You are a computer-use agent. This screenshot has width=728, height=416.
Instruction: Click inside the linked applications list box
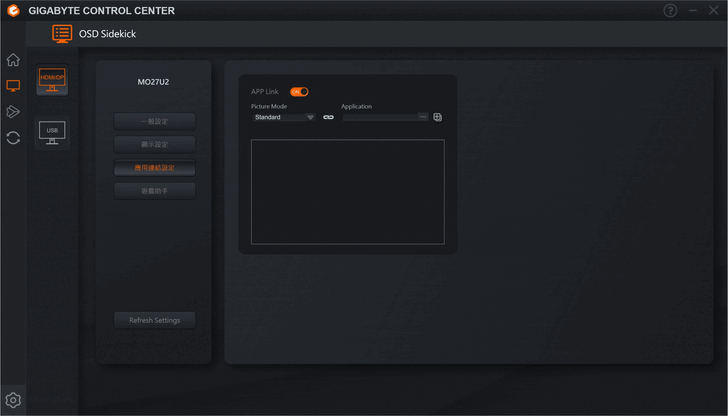click(x=348, y=192)
